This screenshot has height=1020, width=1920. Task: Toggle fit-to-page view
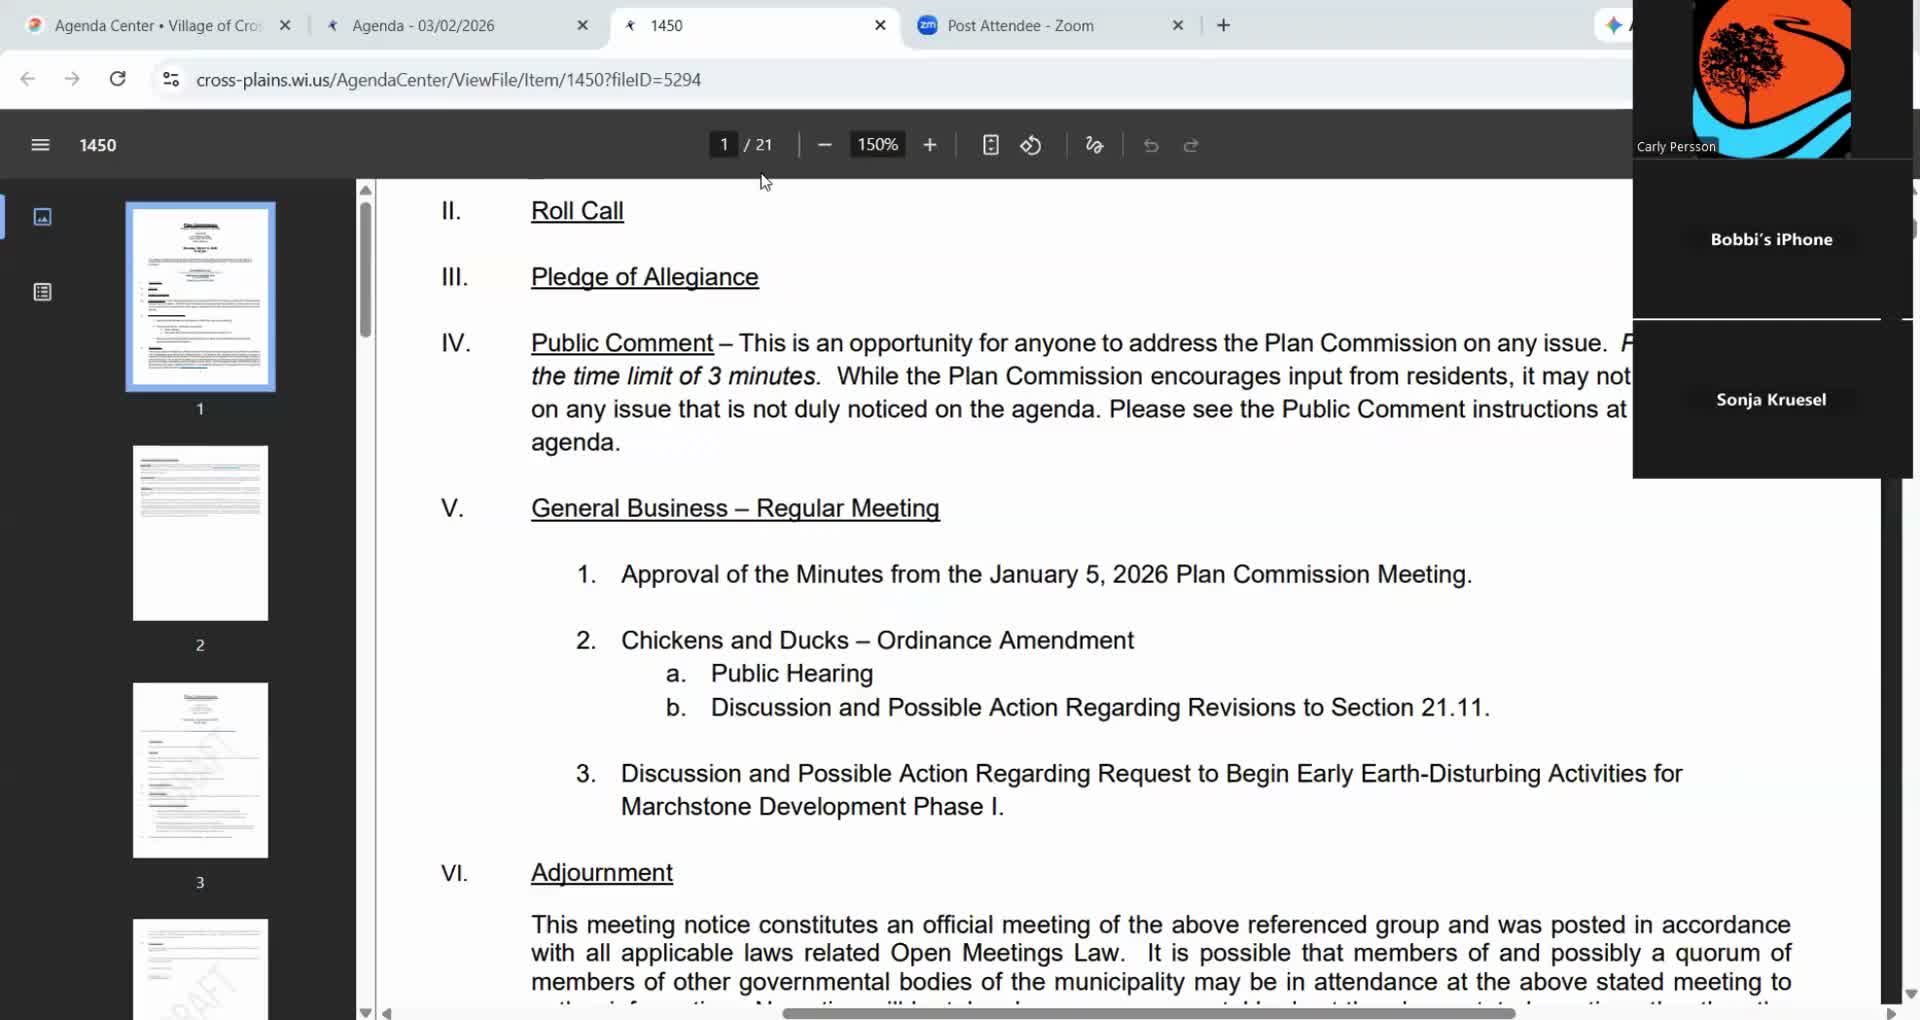coord(990,145)
